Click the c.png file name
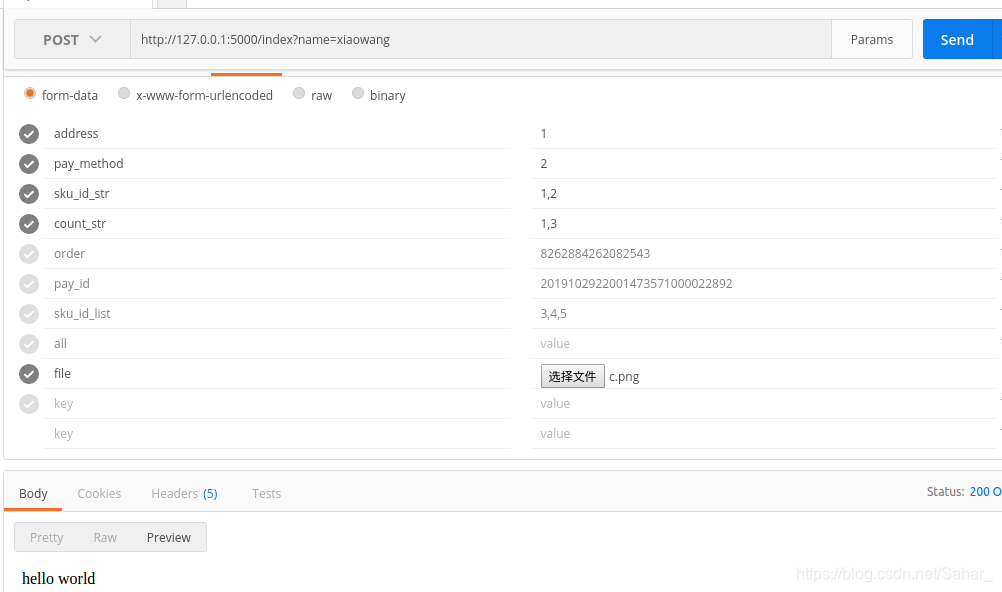The width and height of the screenshot is (1002, 592). pyautogui.click(x=624, y=377)
